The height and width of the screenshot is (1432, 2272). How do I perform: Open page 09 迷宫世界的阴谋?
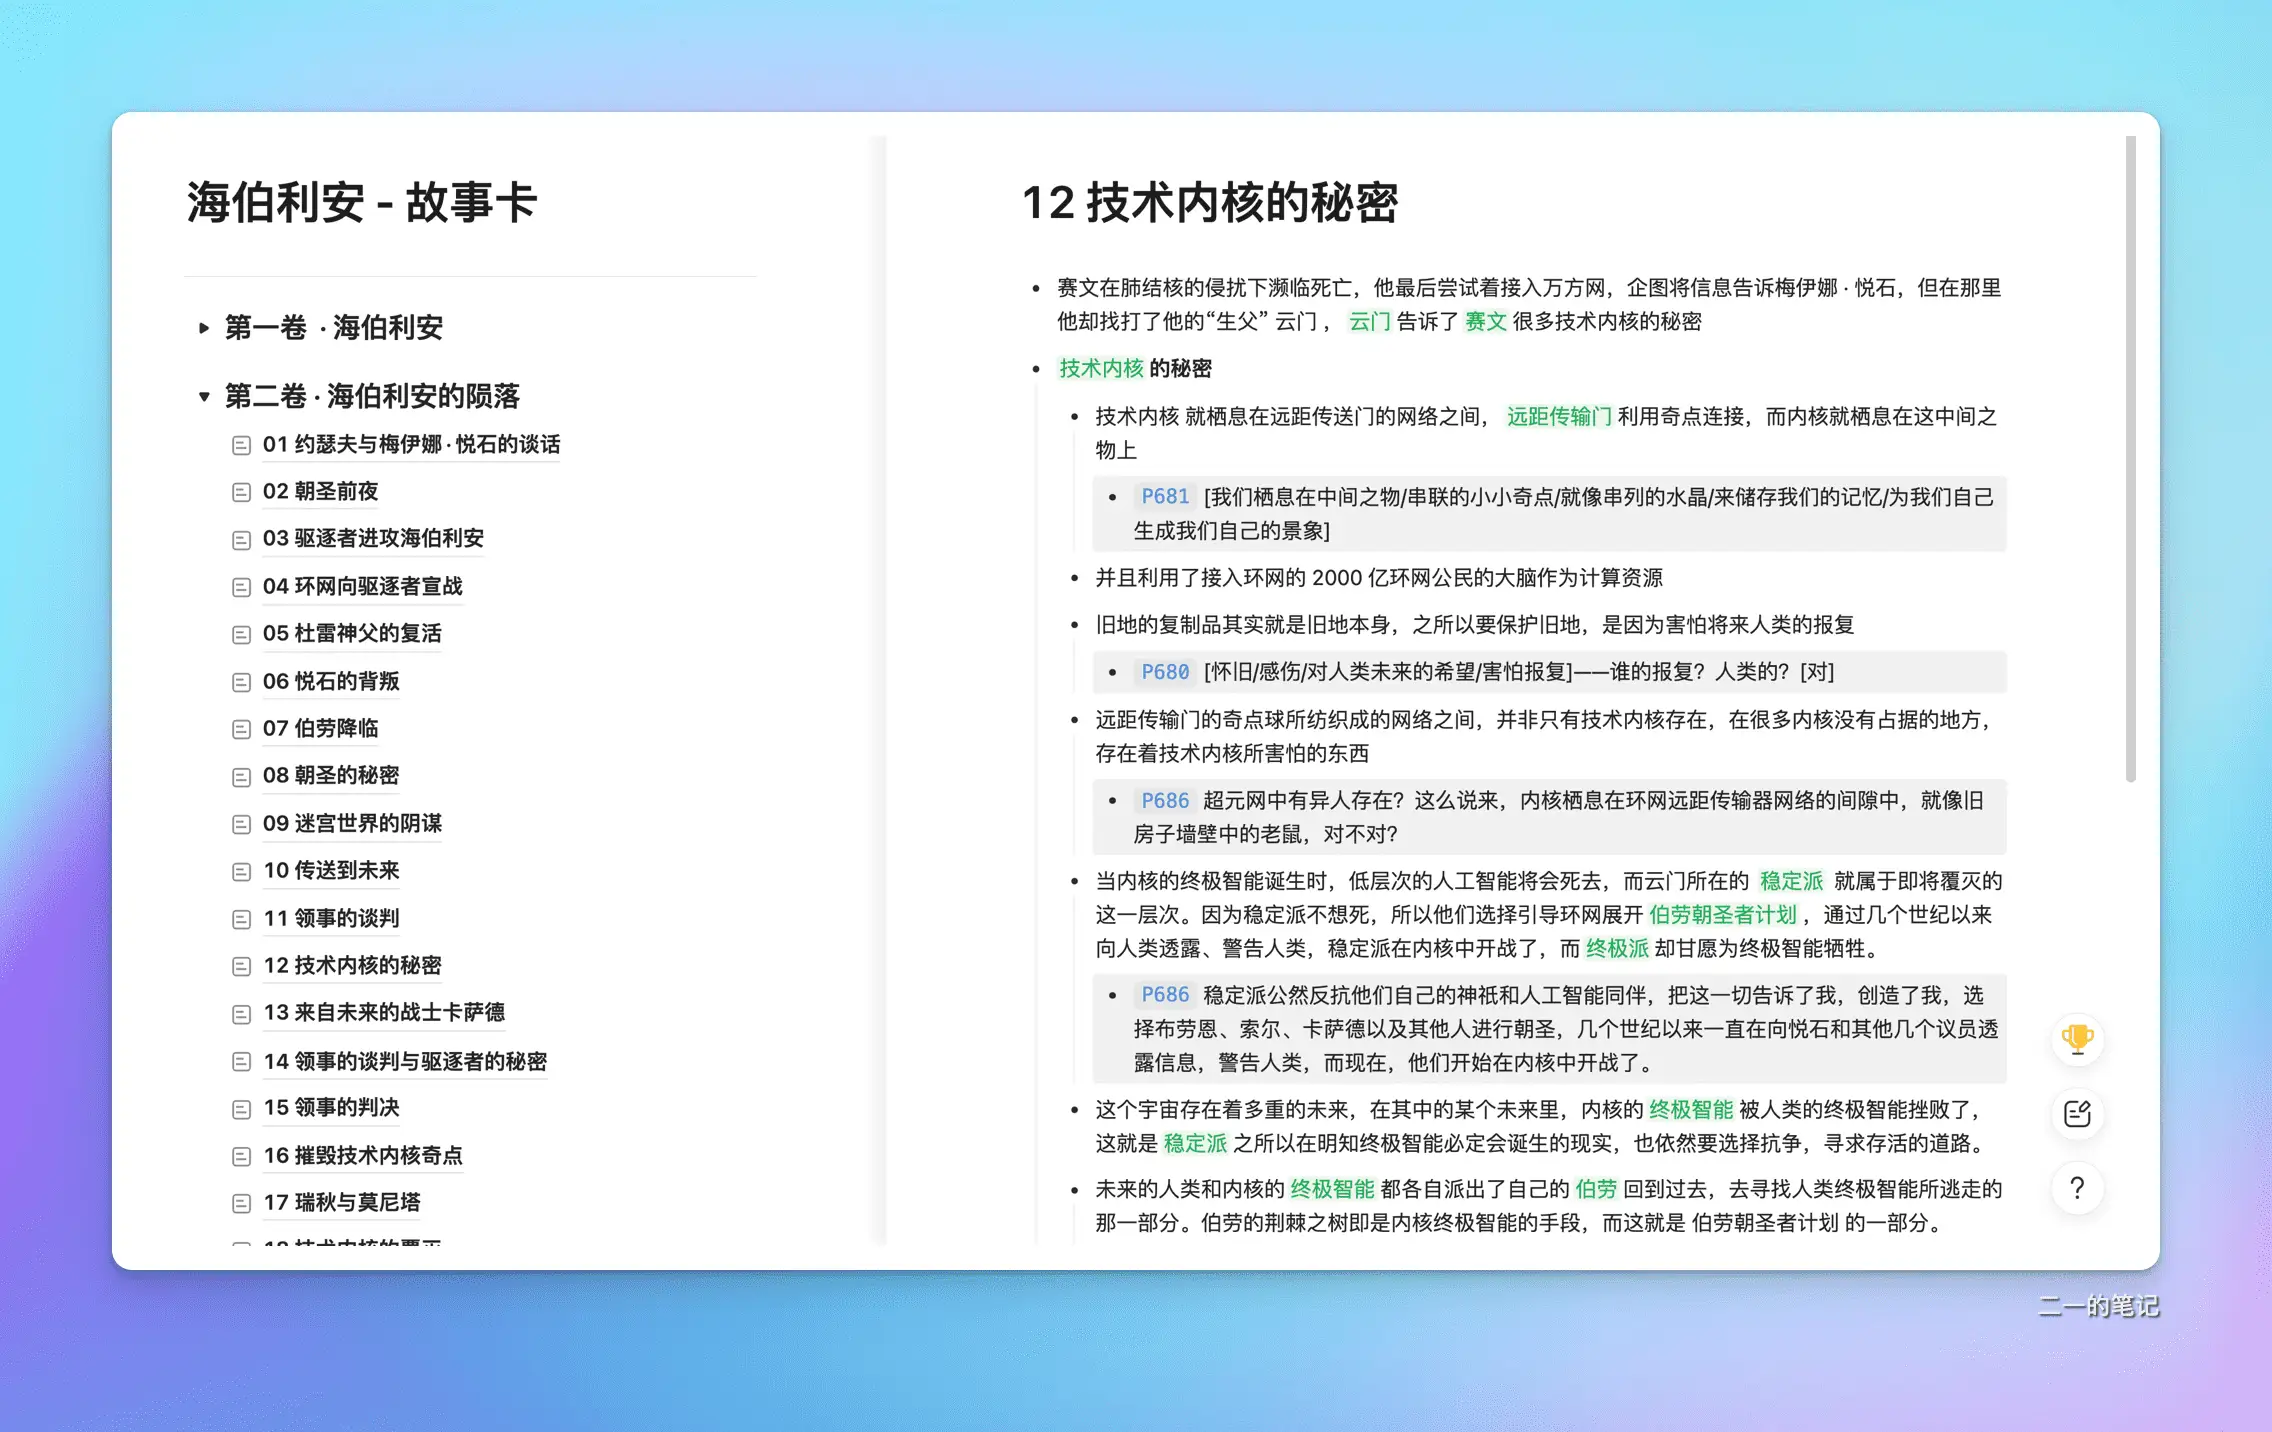[x=352, y=823]
